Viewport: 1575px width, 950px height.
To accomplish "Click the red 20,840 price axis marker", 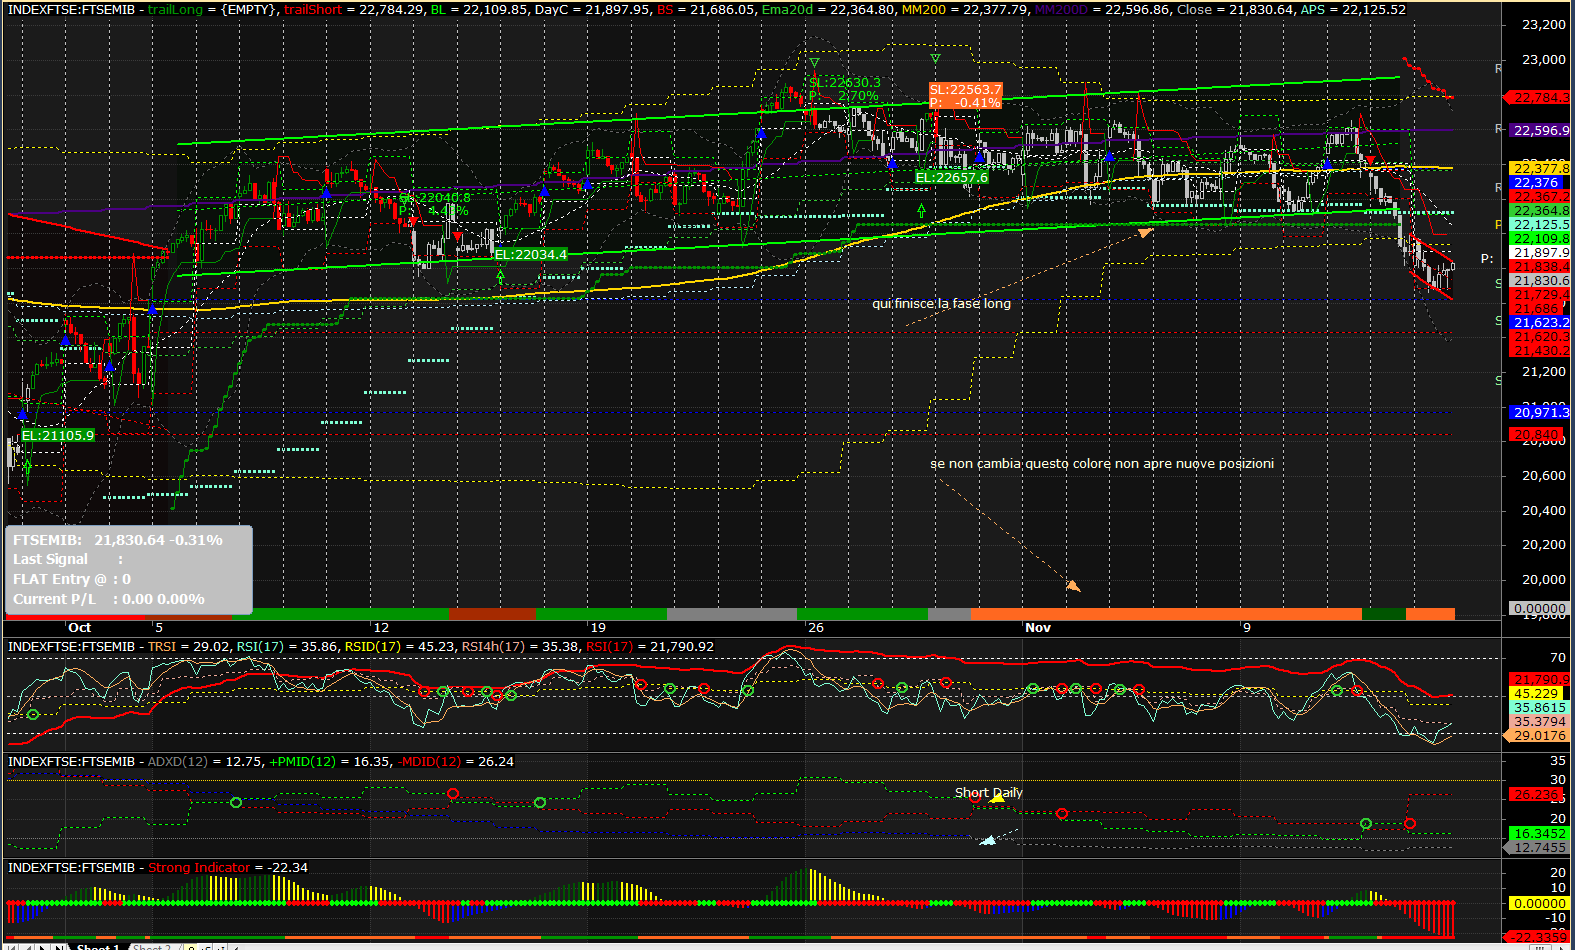I will pyautogui.click(x=1537, y=434).
